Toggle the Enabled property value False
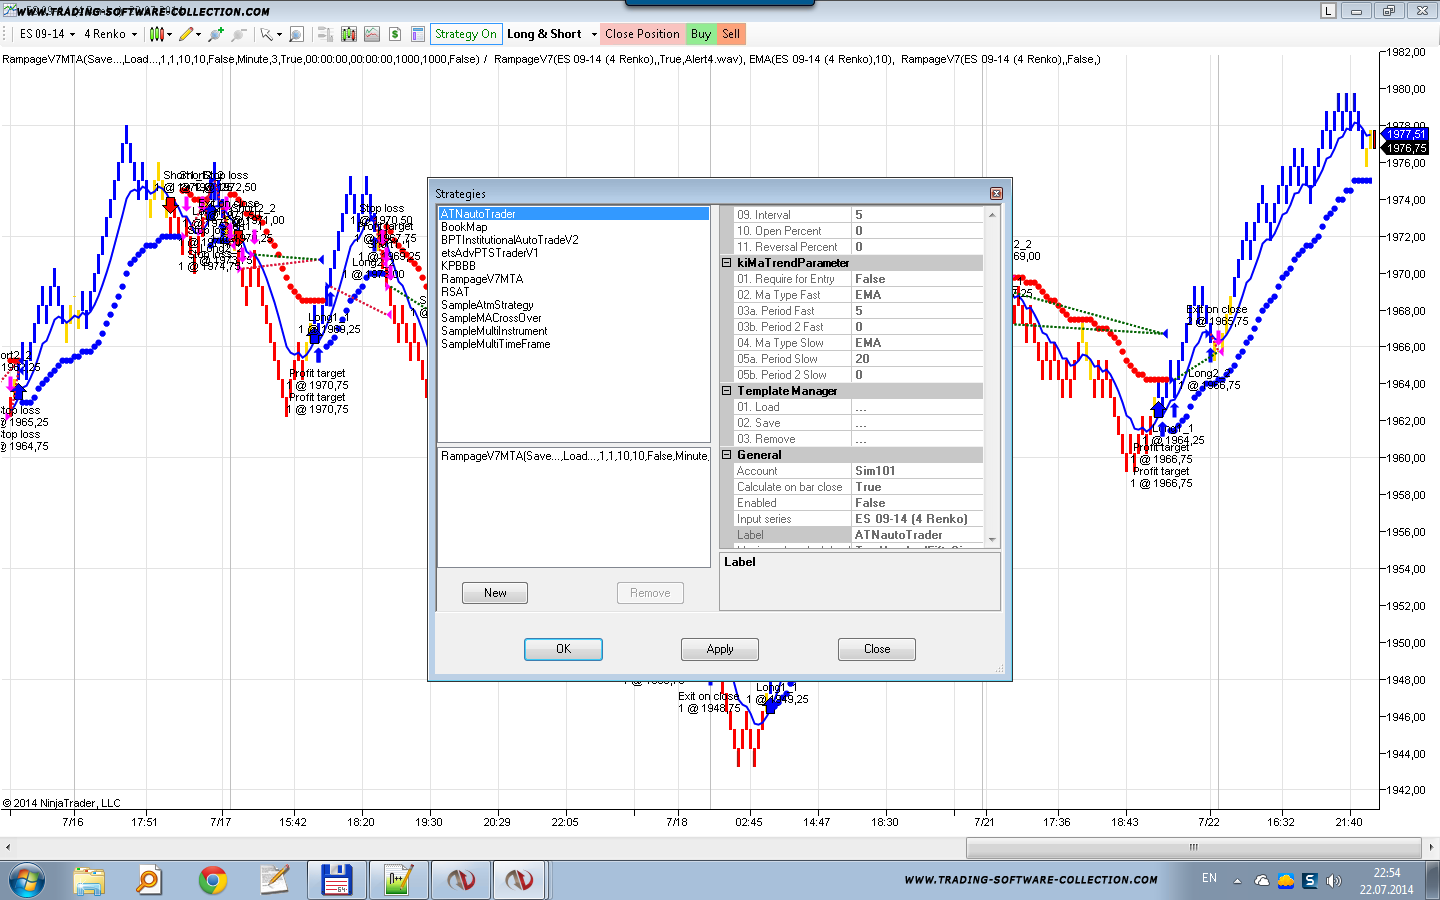 point(917,503)
